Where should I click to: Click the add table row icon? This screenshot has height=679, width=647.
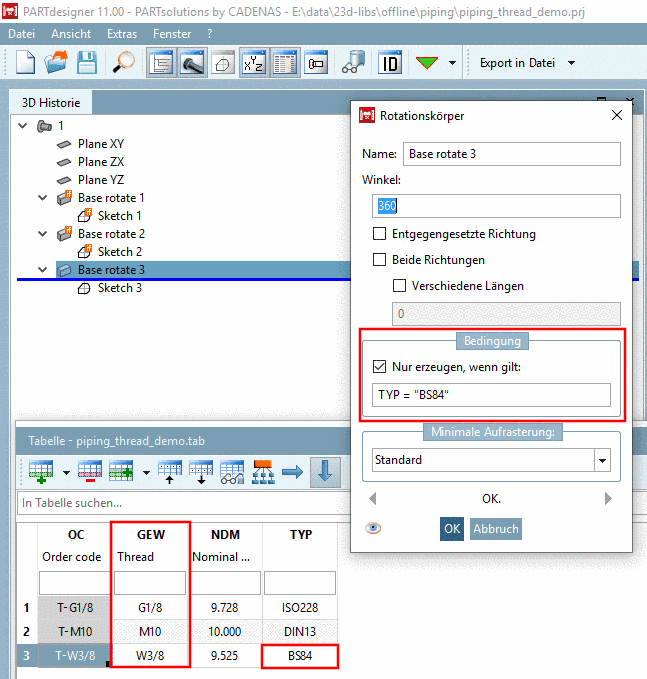41,472
